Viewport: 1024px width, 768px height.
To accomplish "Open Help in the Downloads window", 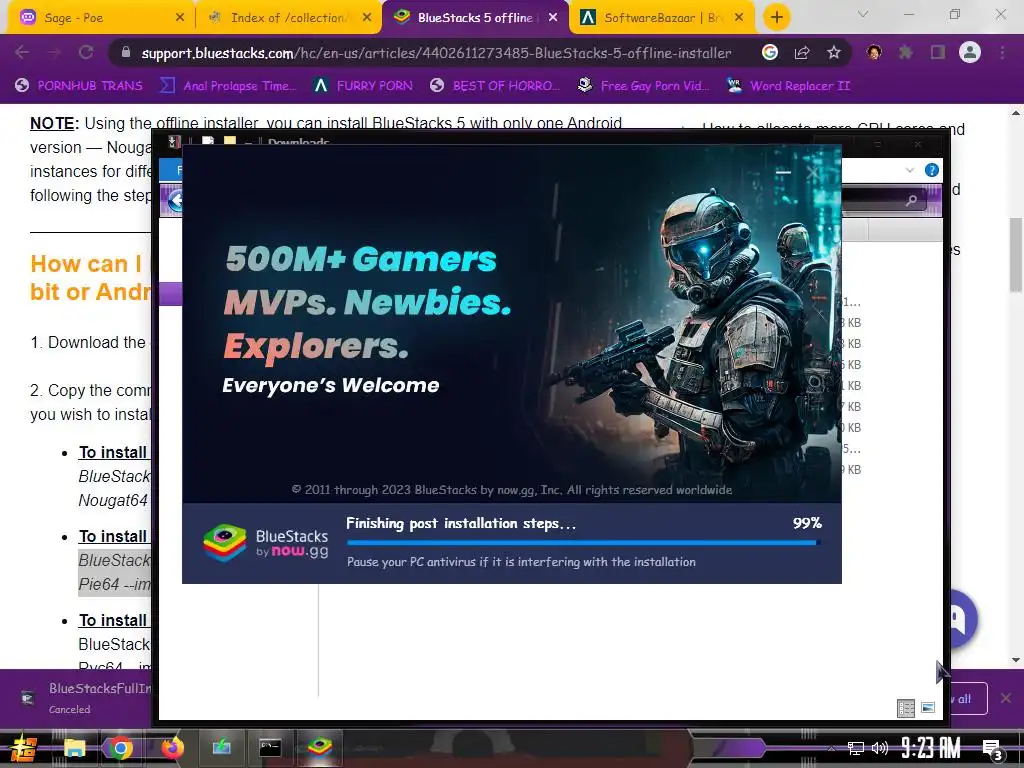I will tap(932, 170).
